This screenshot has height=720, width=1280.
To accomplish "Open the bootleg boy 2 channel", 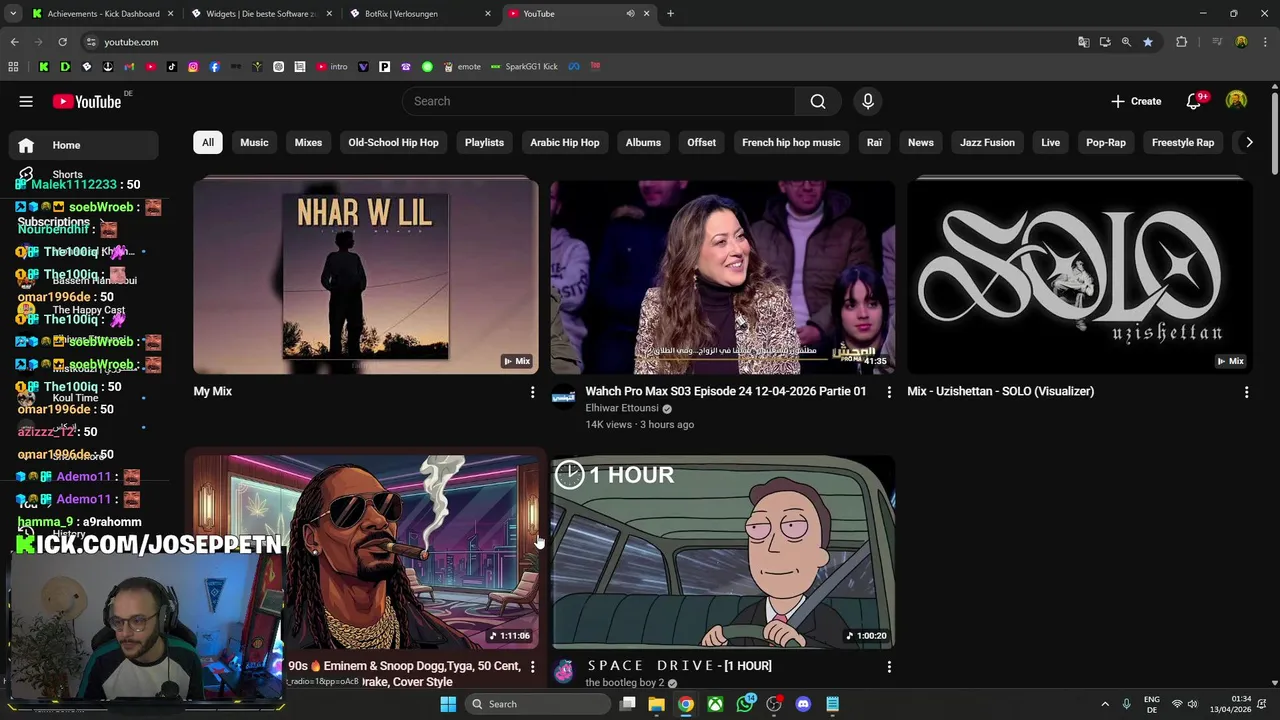I will point(625,683).
